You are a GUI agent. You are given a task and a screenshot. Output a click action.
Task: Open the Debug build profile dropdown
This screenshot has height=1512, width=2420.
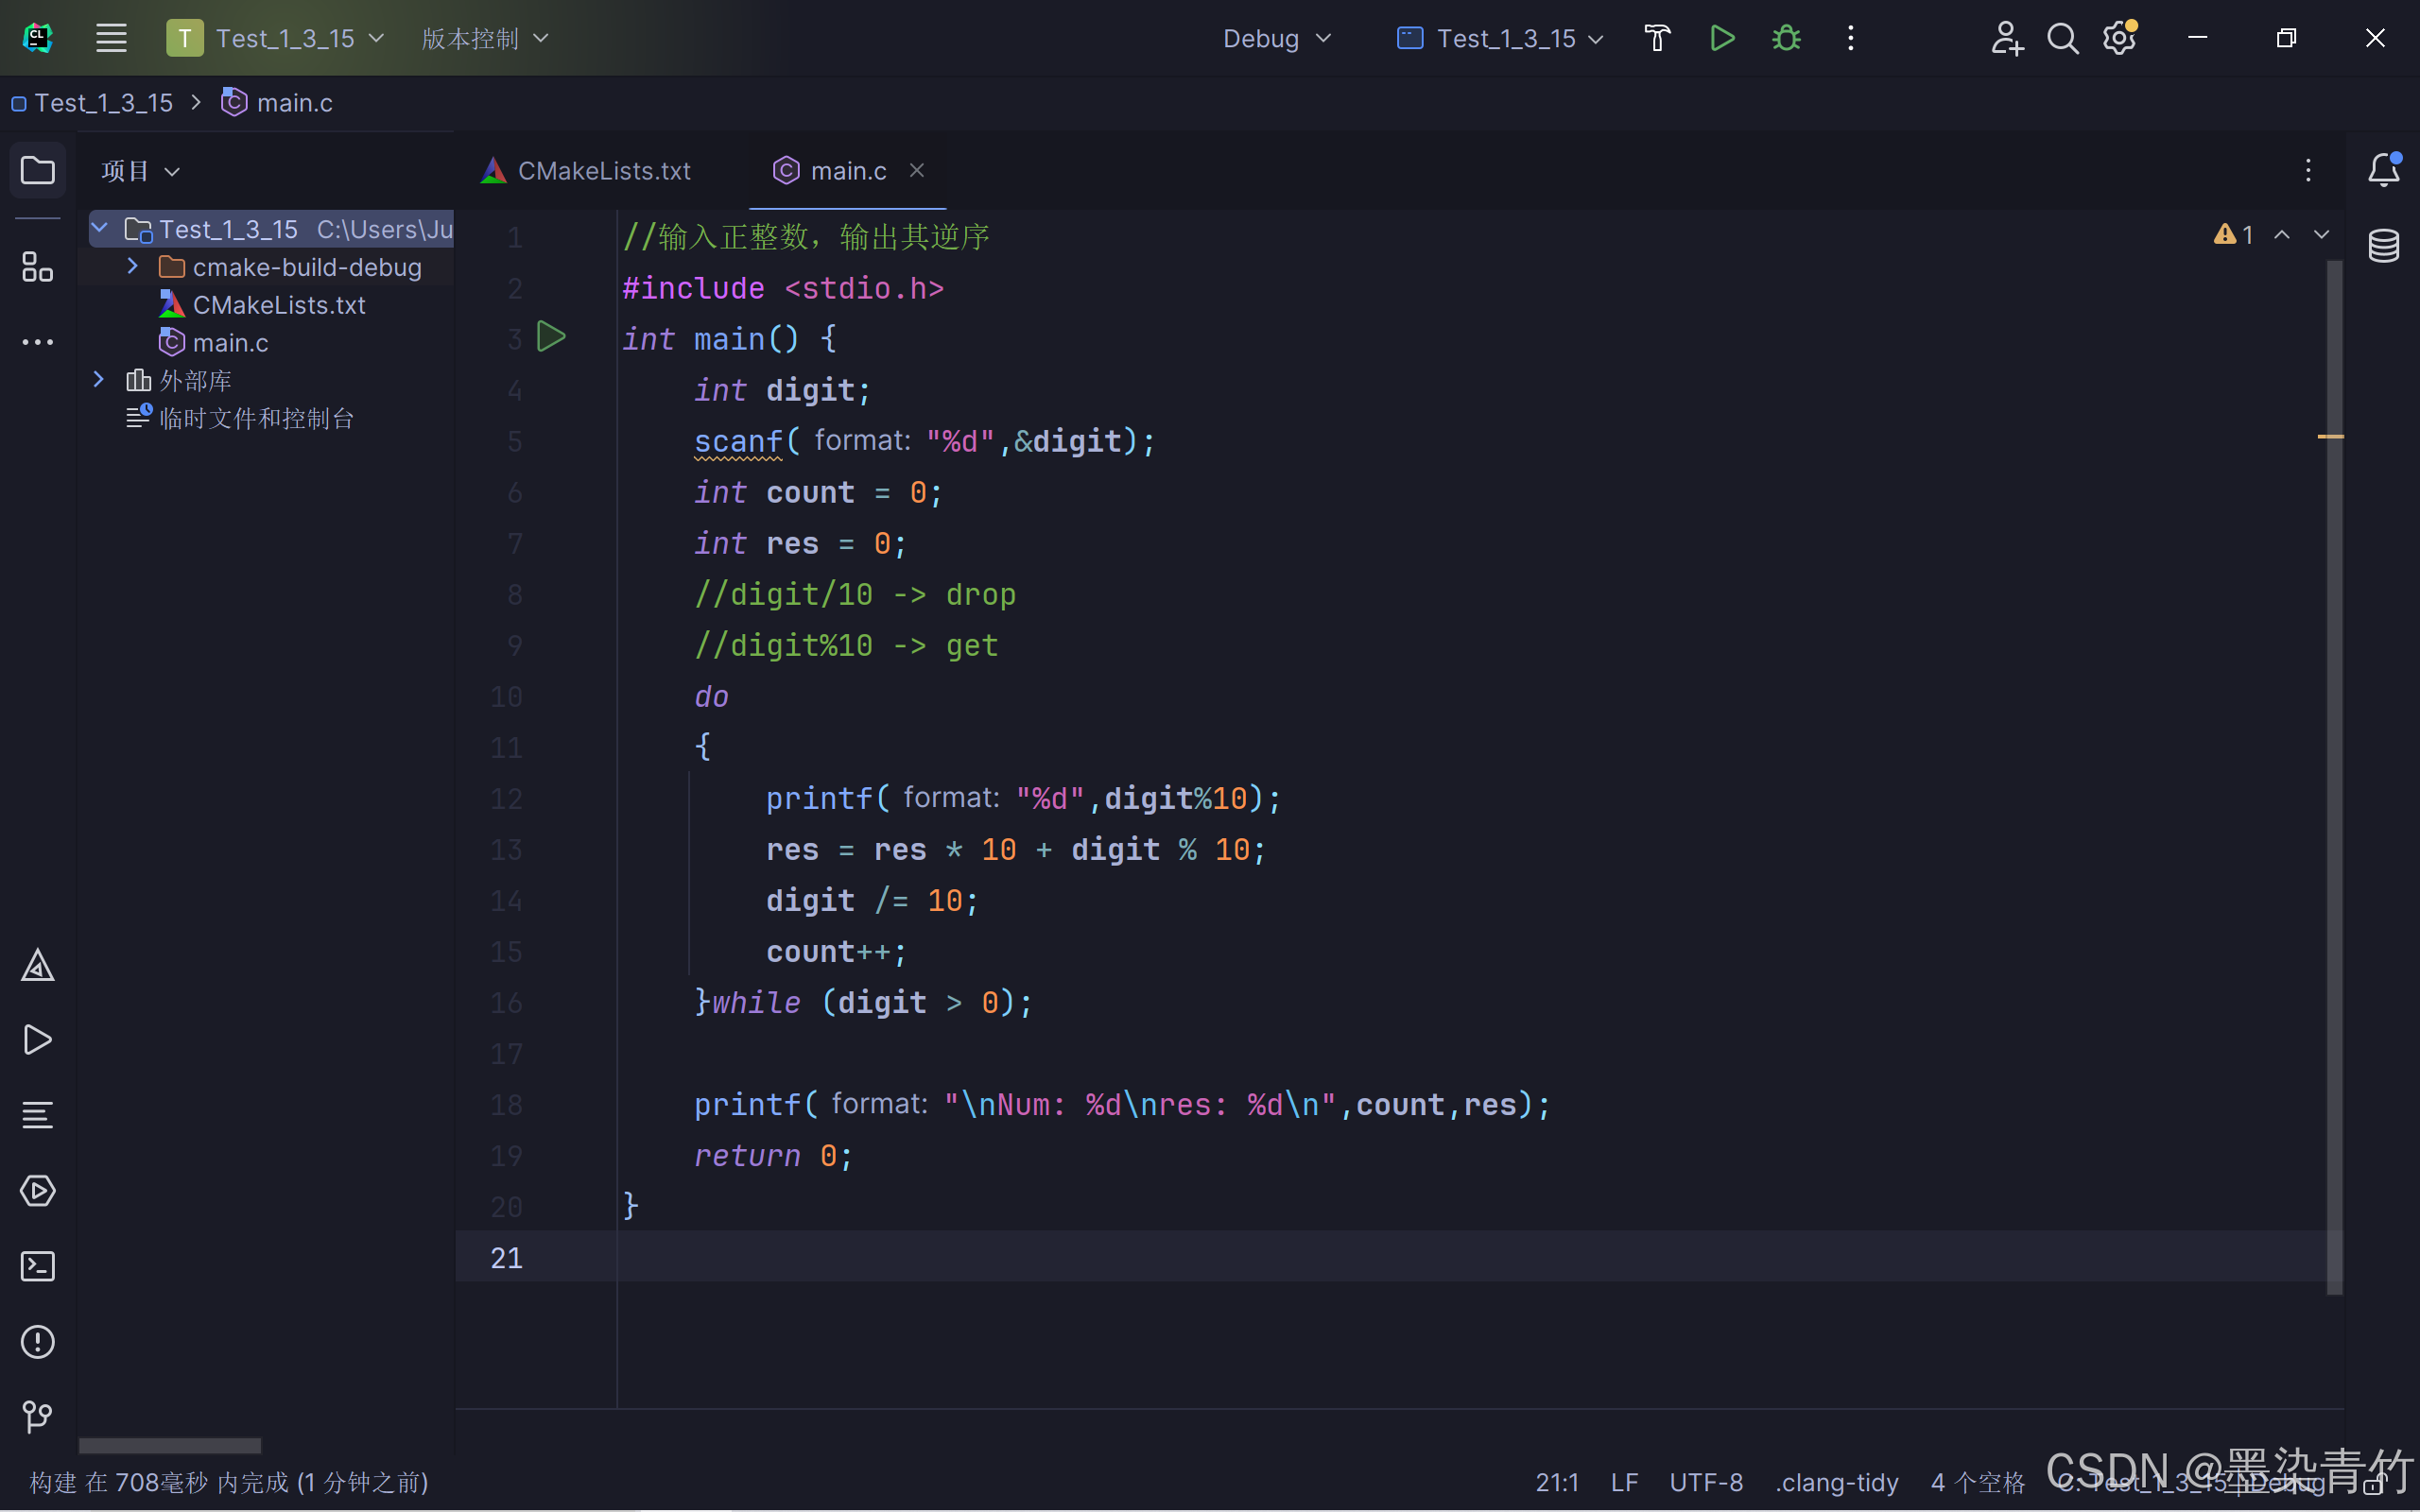(x=1276, y=38)
